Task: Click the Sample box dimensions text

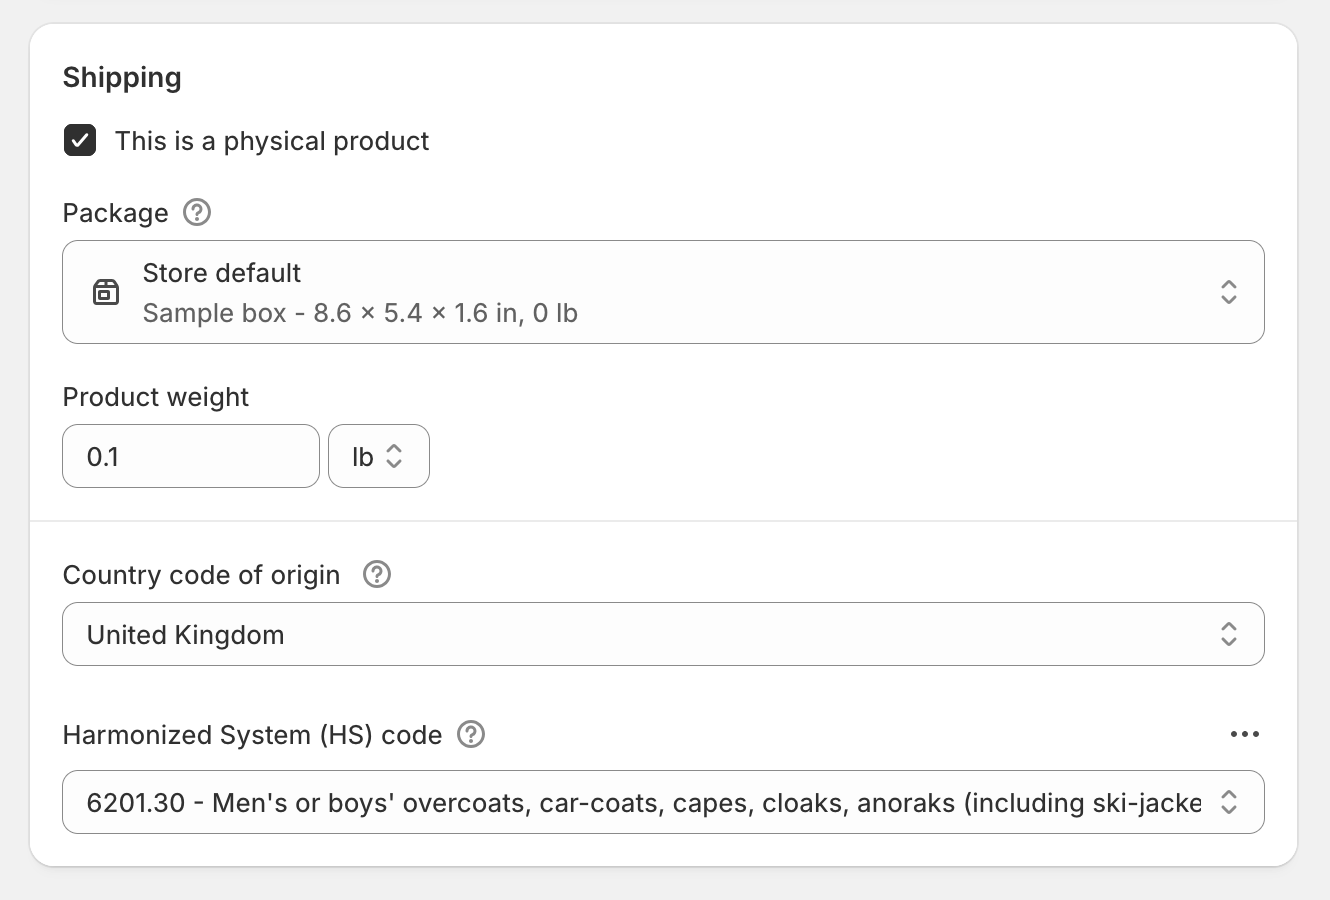Action: click(360, 314)
